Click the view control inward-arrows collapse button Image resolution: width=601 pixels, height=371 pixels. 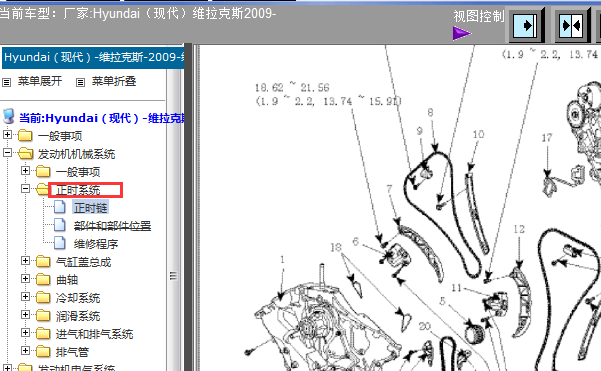pyautogui.click(x=572, y=25)
